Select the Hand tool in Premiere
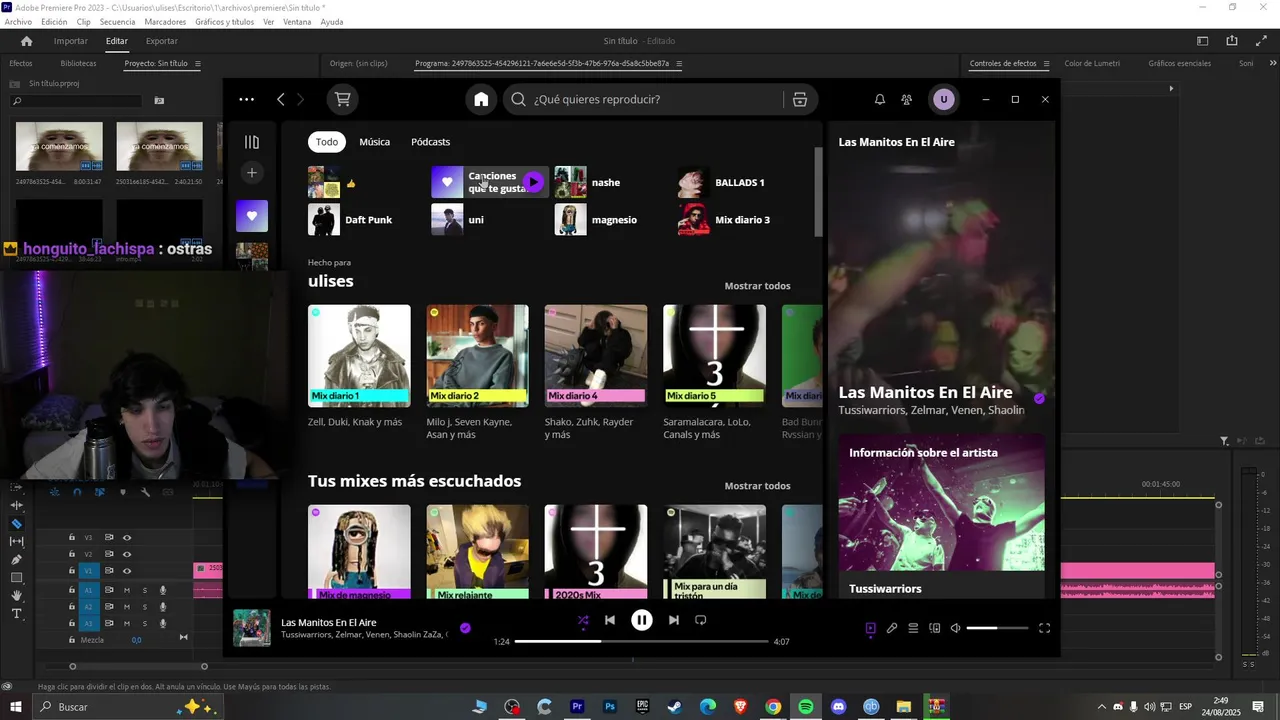This screenshot has height=720, width=1280. [16, 596]
